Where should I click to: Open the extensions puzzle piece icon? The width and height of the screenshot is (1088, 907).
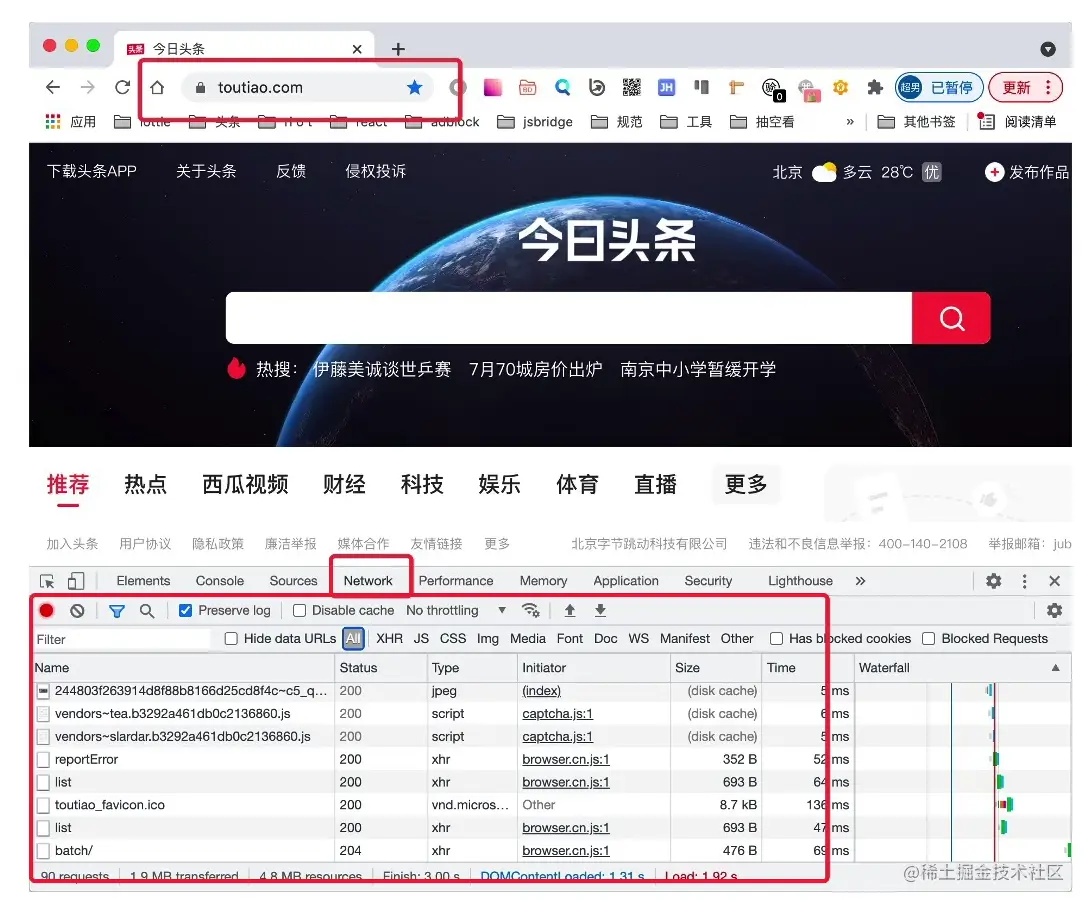[x=875, y=87]
